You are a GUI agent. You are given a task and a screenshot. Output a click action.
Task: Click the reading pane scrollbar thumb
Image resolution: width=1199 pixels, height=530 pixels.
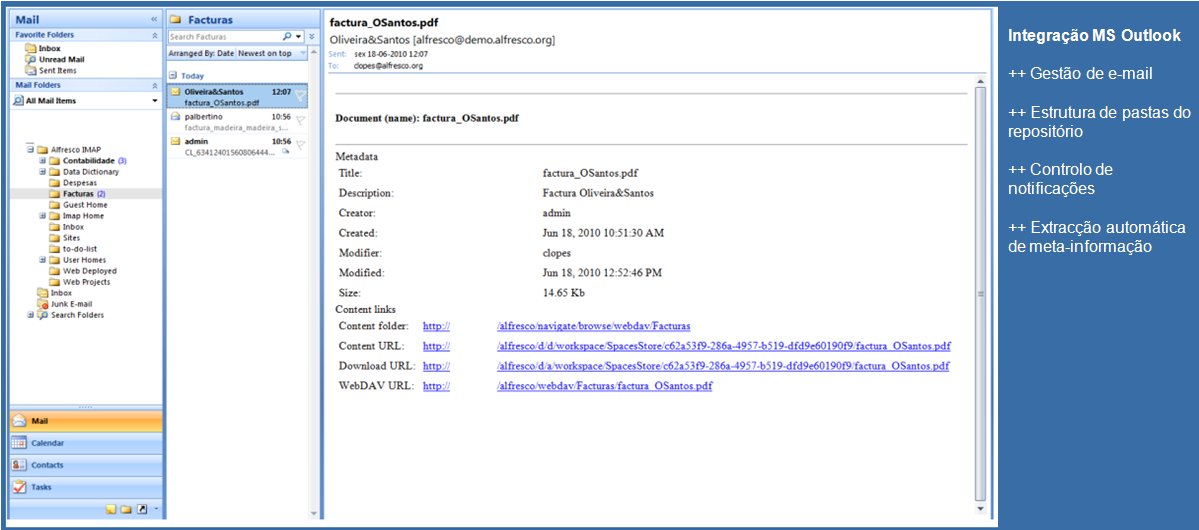981,294
